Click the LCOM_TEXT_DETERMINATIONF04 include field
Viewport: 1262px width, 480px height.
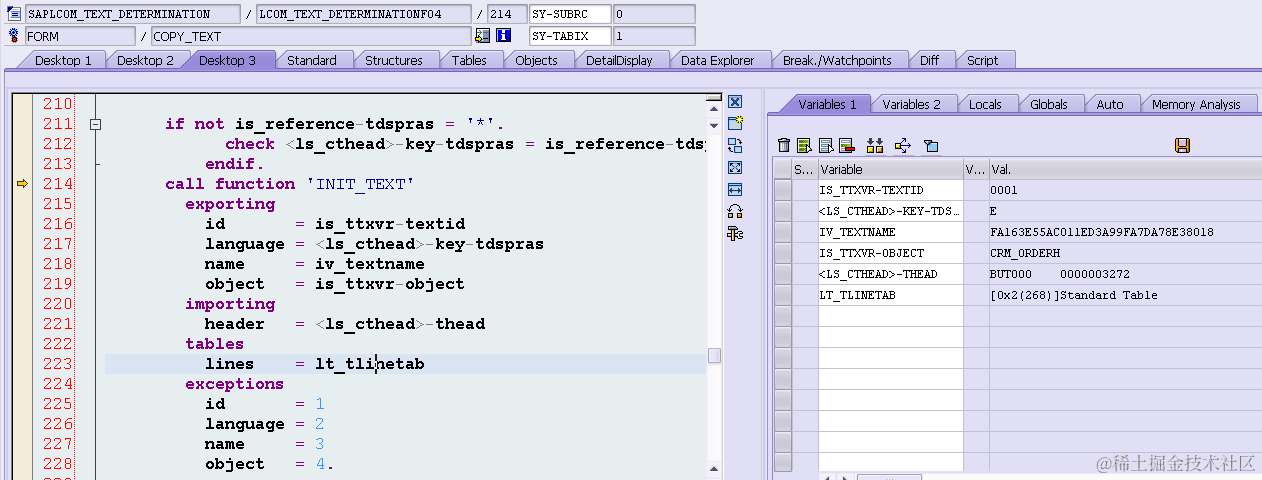(363, 14)
